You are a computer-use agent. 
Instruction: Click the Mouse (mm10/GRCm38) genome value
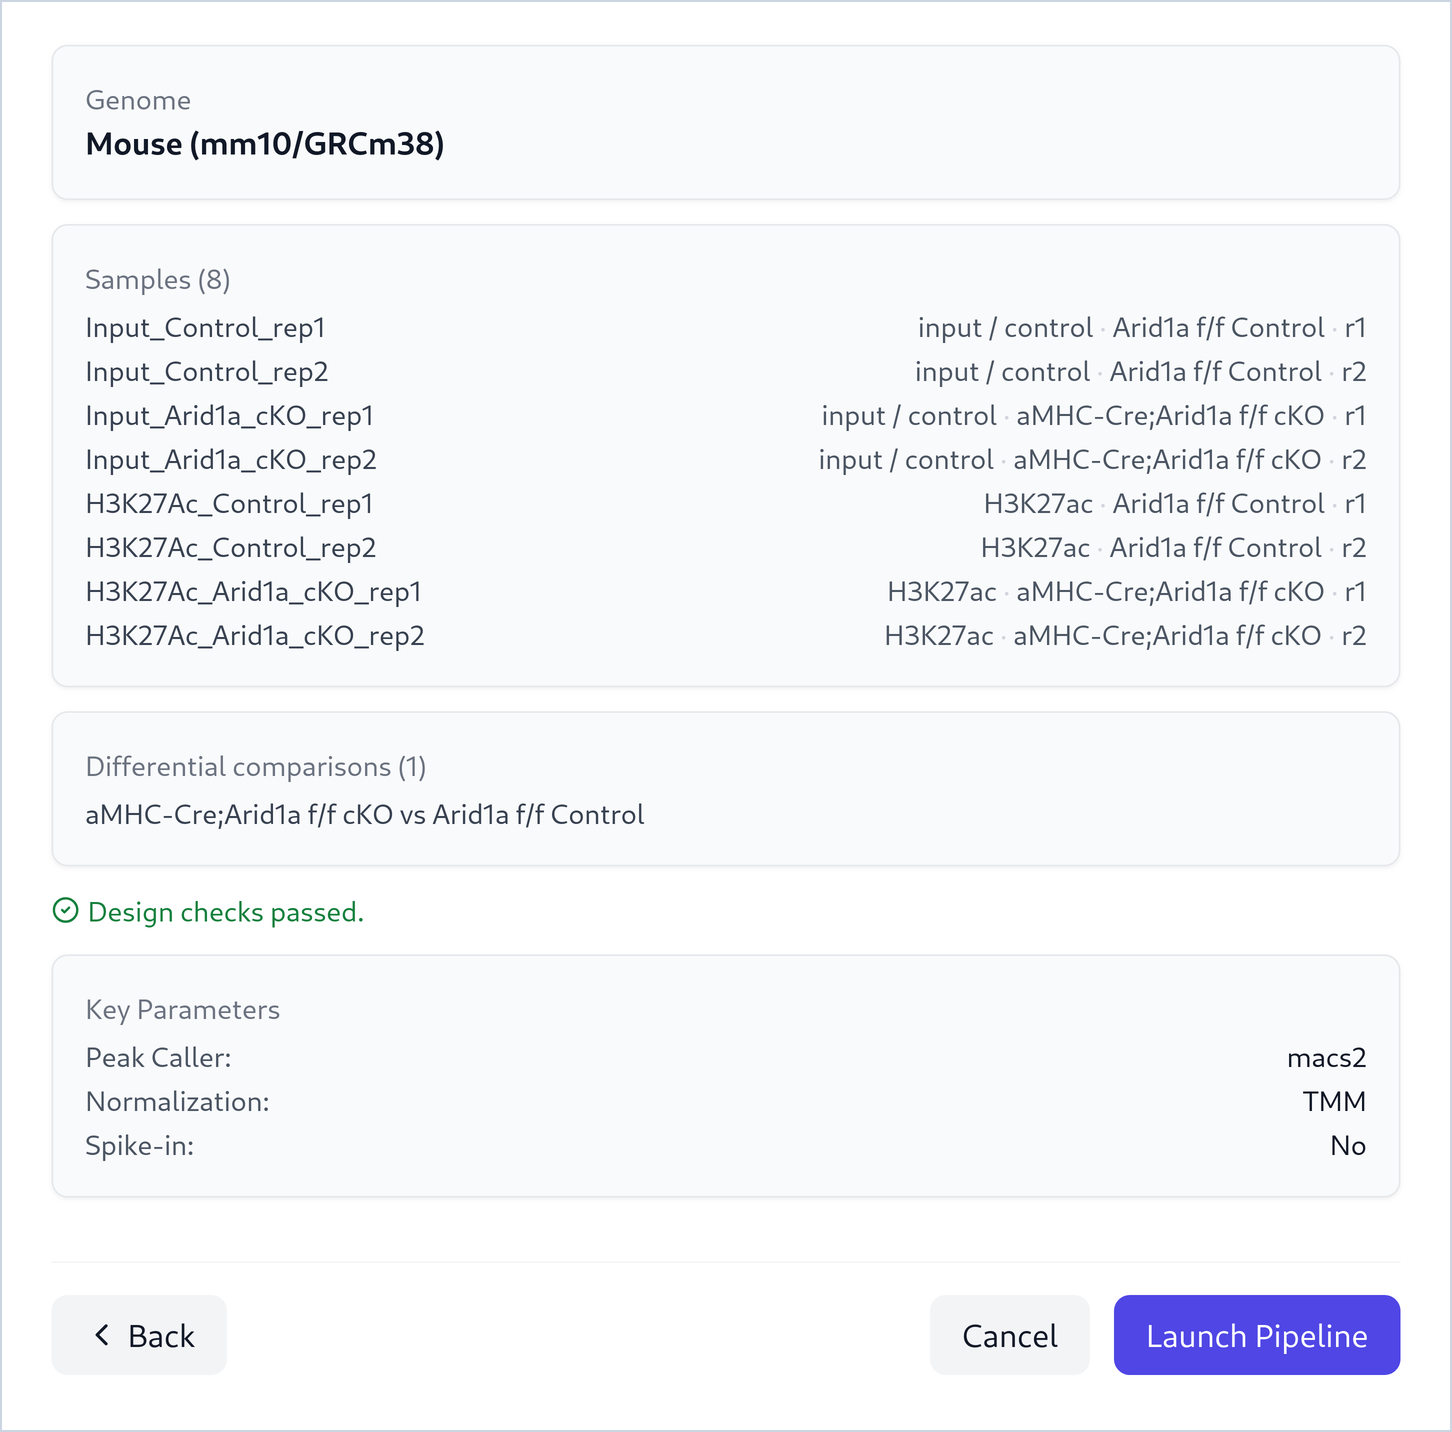[265, 144]
